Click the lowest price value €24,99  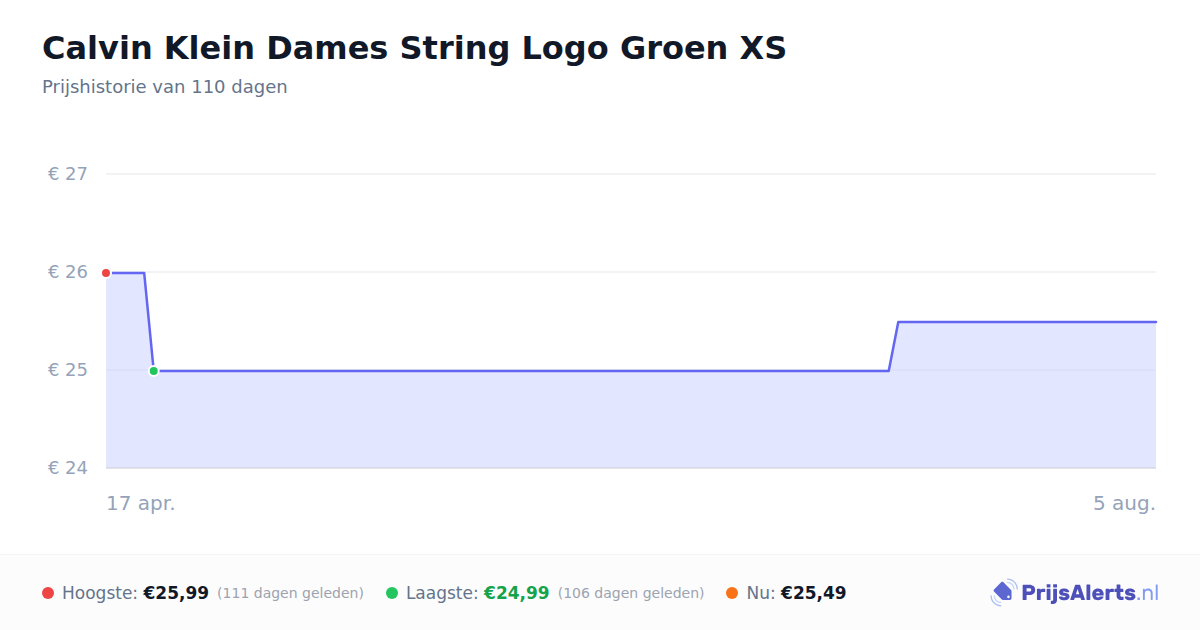[517, 593]
